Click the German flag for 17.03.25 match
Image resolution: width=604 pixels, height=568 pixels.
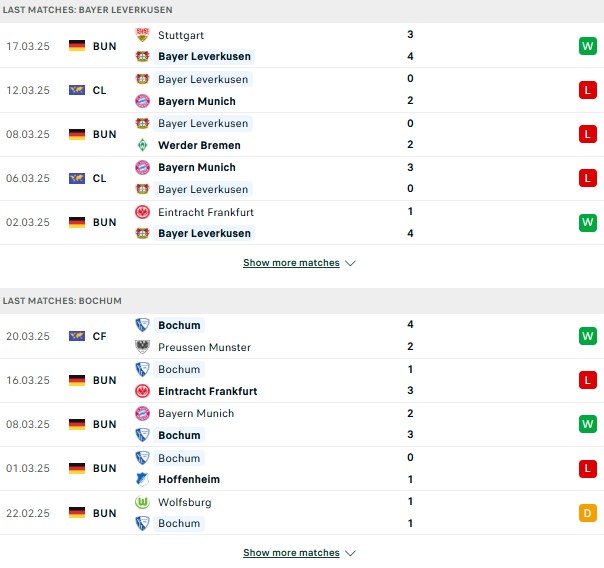[x=77, y=45]
